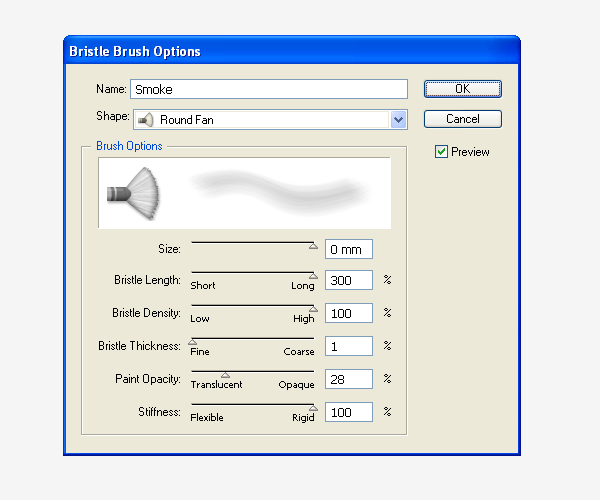
Task: Toggle the Preview checkbox
Action: (x=441, y=151)
